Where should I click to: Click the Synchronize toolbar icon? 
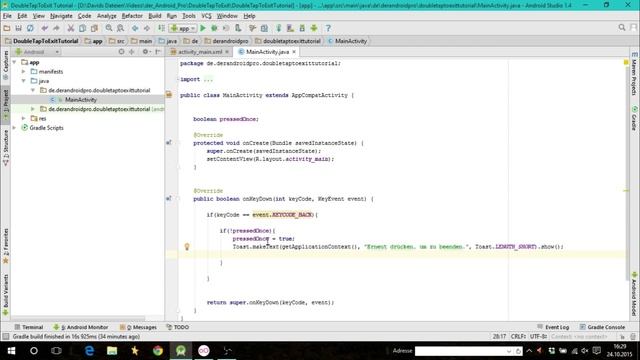coord(30,28)
